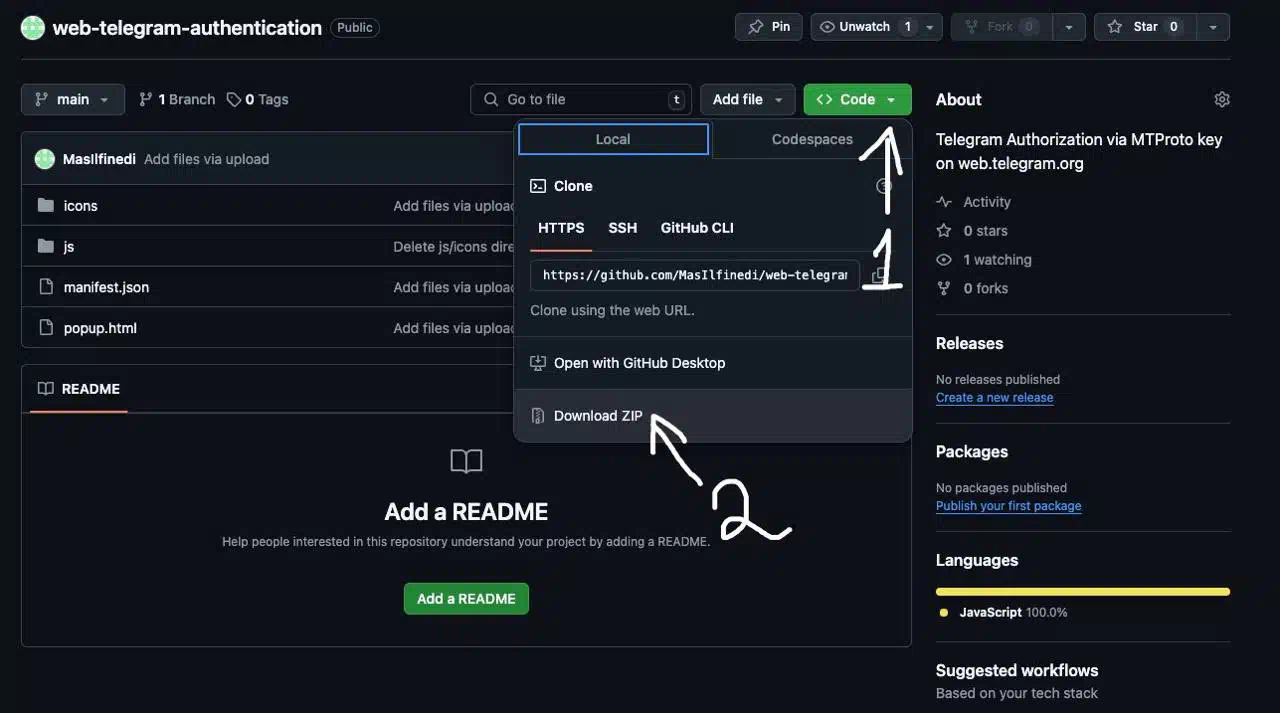This screenshot has height=713, width=1280.
Task: Switch to the Codespaces tab
Action: pos(812,139)
